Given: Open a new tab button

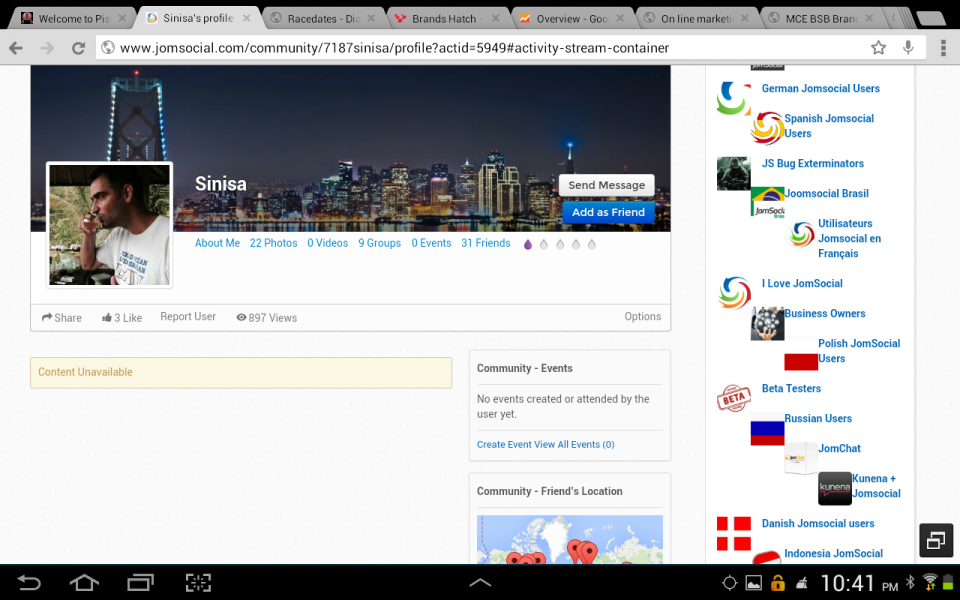Looking at the screenshot, I should (931, 18).
